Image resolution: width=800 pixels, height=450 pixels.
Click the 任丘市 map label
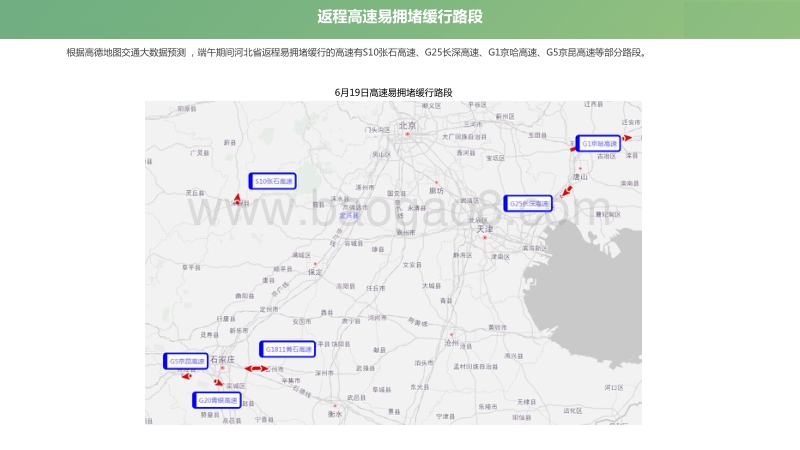(x=376, y=288)
